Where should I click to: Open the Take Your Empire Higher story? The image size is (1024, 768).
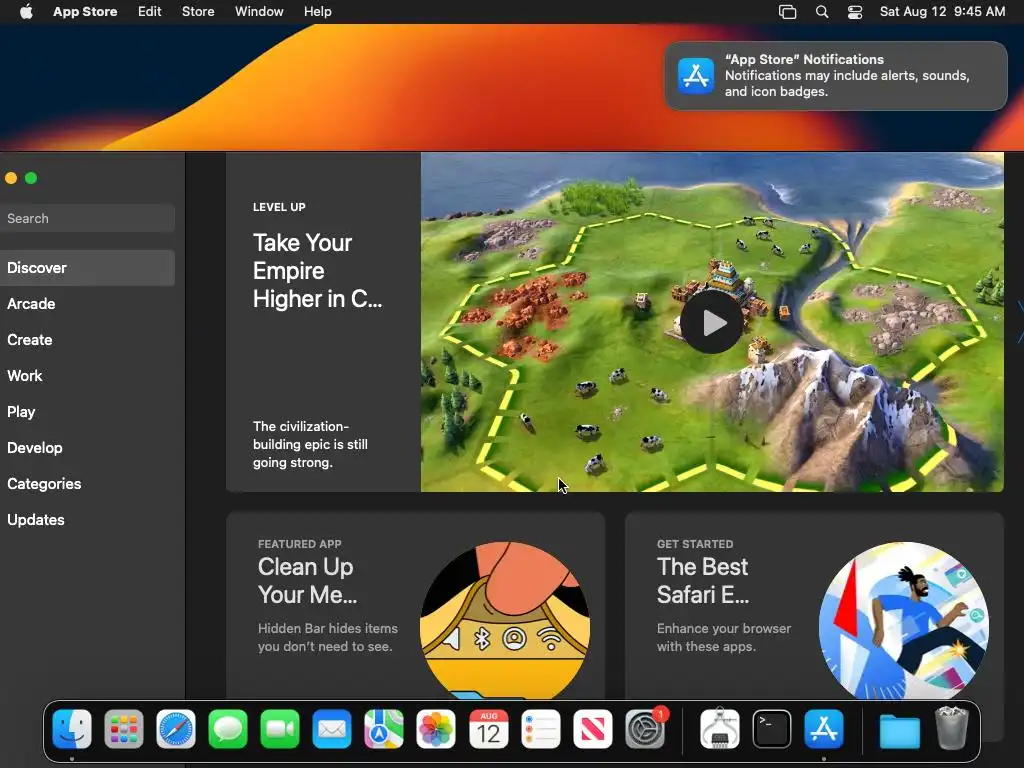(x=317, y=271)
